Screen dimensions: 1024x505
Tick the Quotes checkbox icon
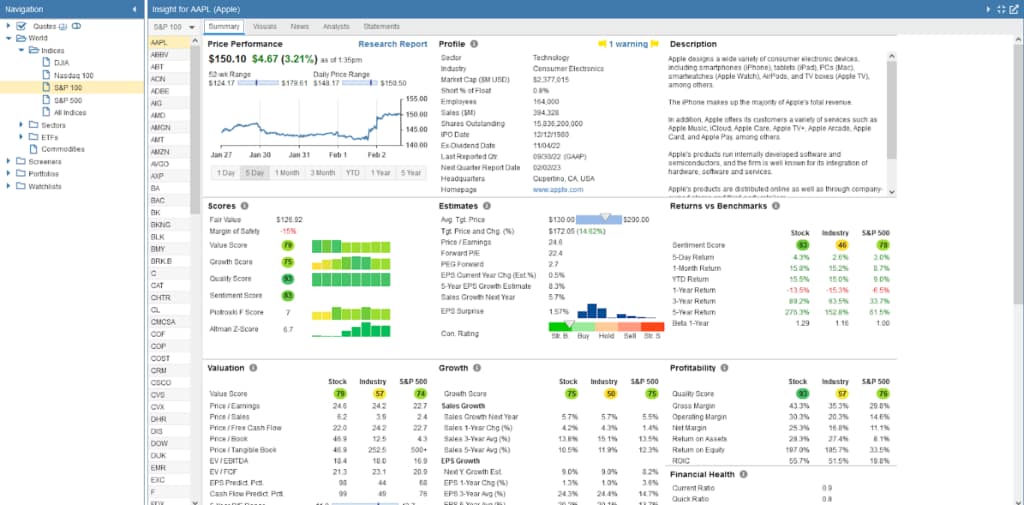tap(21, 26)
